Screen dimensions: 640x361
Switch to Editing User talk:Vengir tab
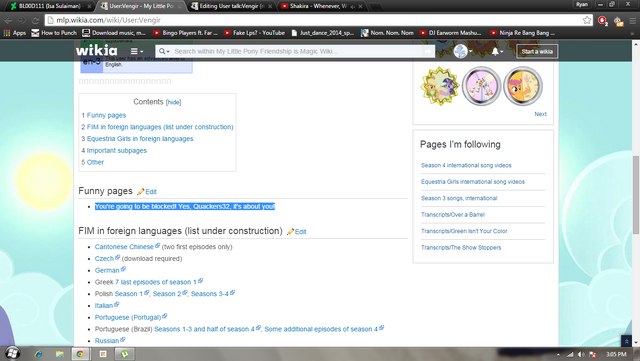[231, 6]
